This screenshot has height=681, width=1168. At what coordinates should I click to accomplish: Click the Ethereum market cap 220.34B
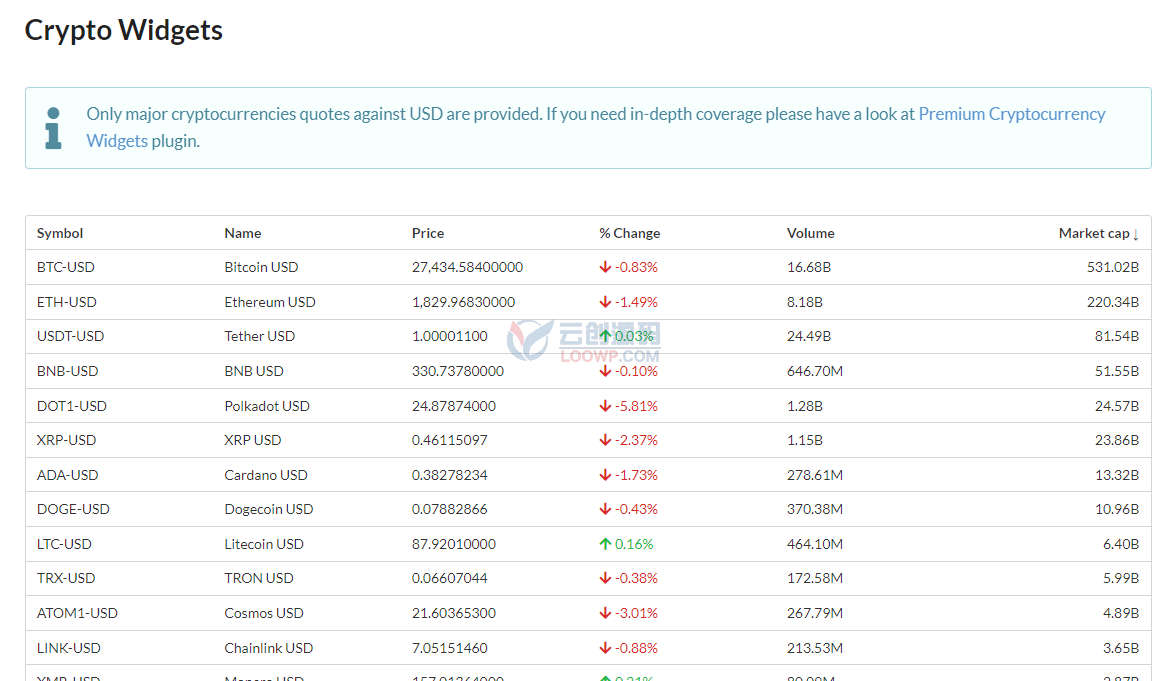(1113, 302)
